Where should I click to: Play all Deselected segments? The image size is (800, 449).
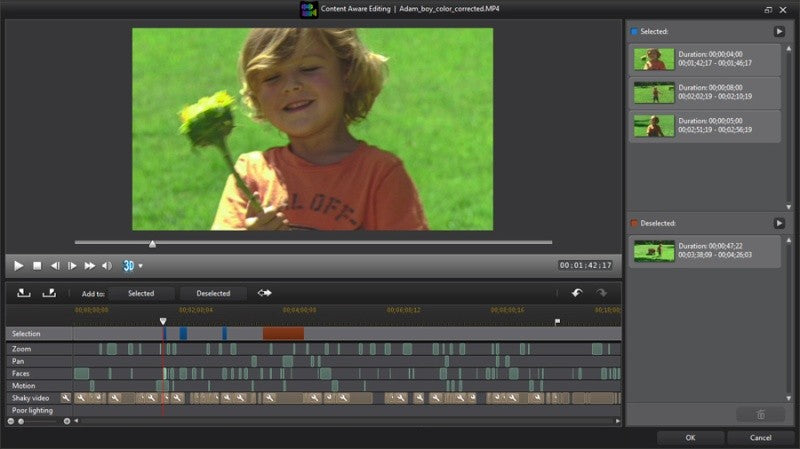click(x=779, y=223)
